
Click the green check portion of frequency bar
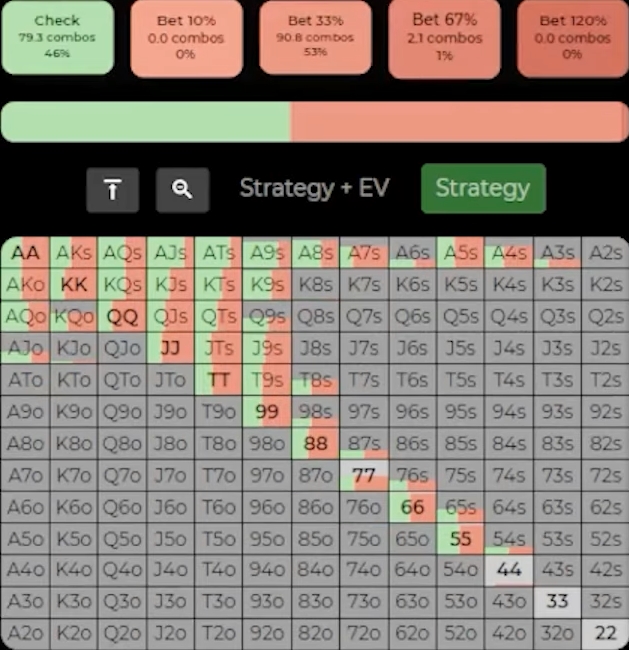coord(146,121)
